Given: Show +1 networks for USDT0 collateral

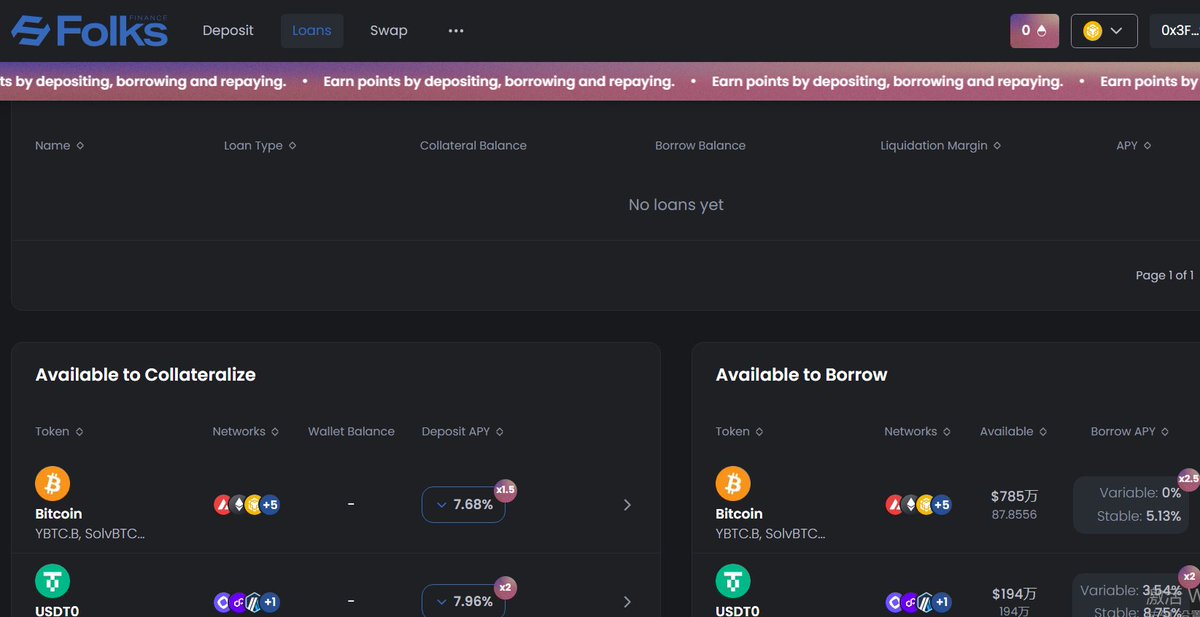Looking at the screenshot, I should [270, 602].
